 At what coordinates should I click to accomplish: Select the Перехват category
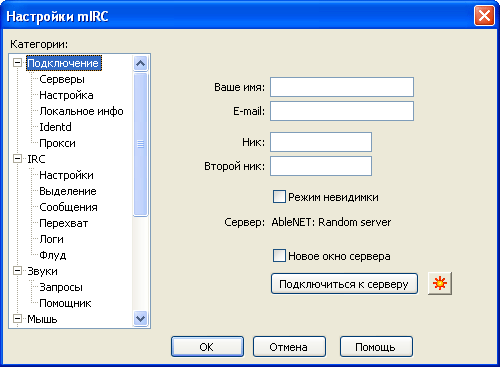click(x=64, y=223)
